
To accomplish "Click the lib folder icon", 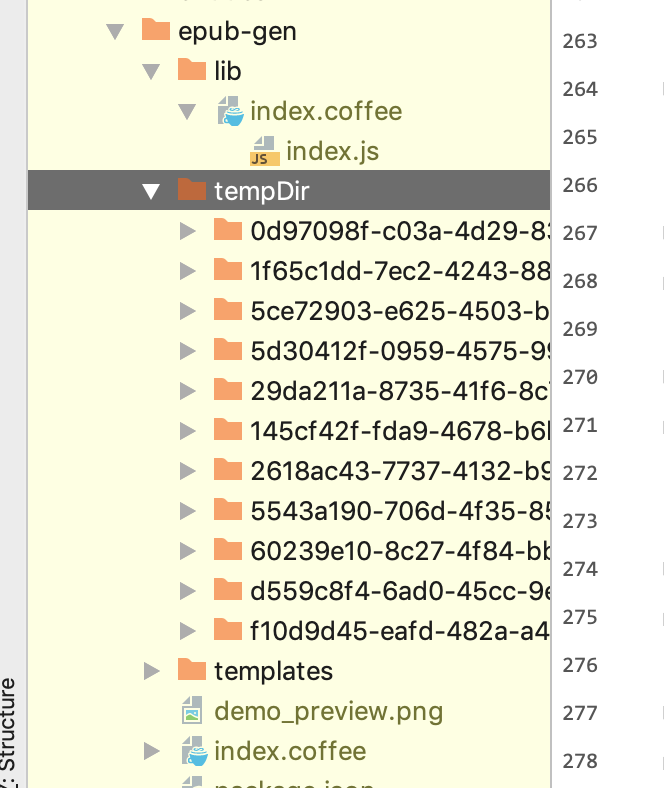I will tap(192, 69).
